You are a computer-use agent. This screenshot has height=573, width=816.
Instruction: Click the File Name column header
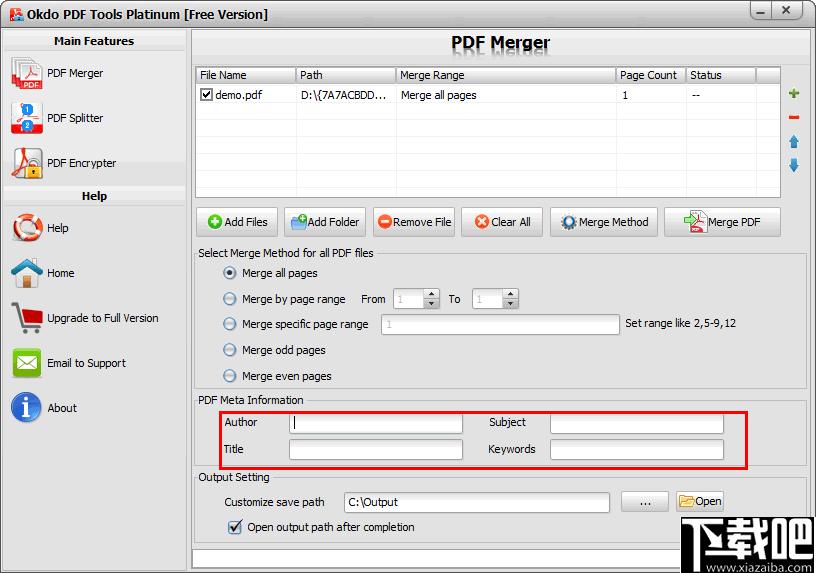(x=246, y=75)
